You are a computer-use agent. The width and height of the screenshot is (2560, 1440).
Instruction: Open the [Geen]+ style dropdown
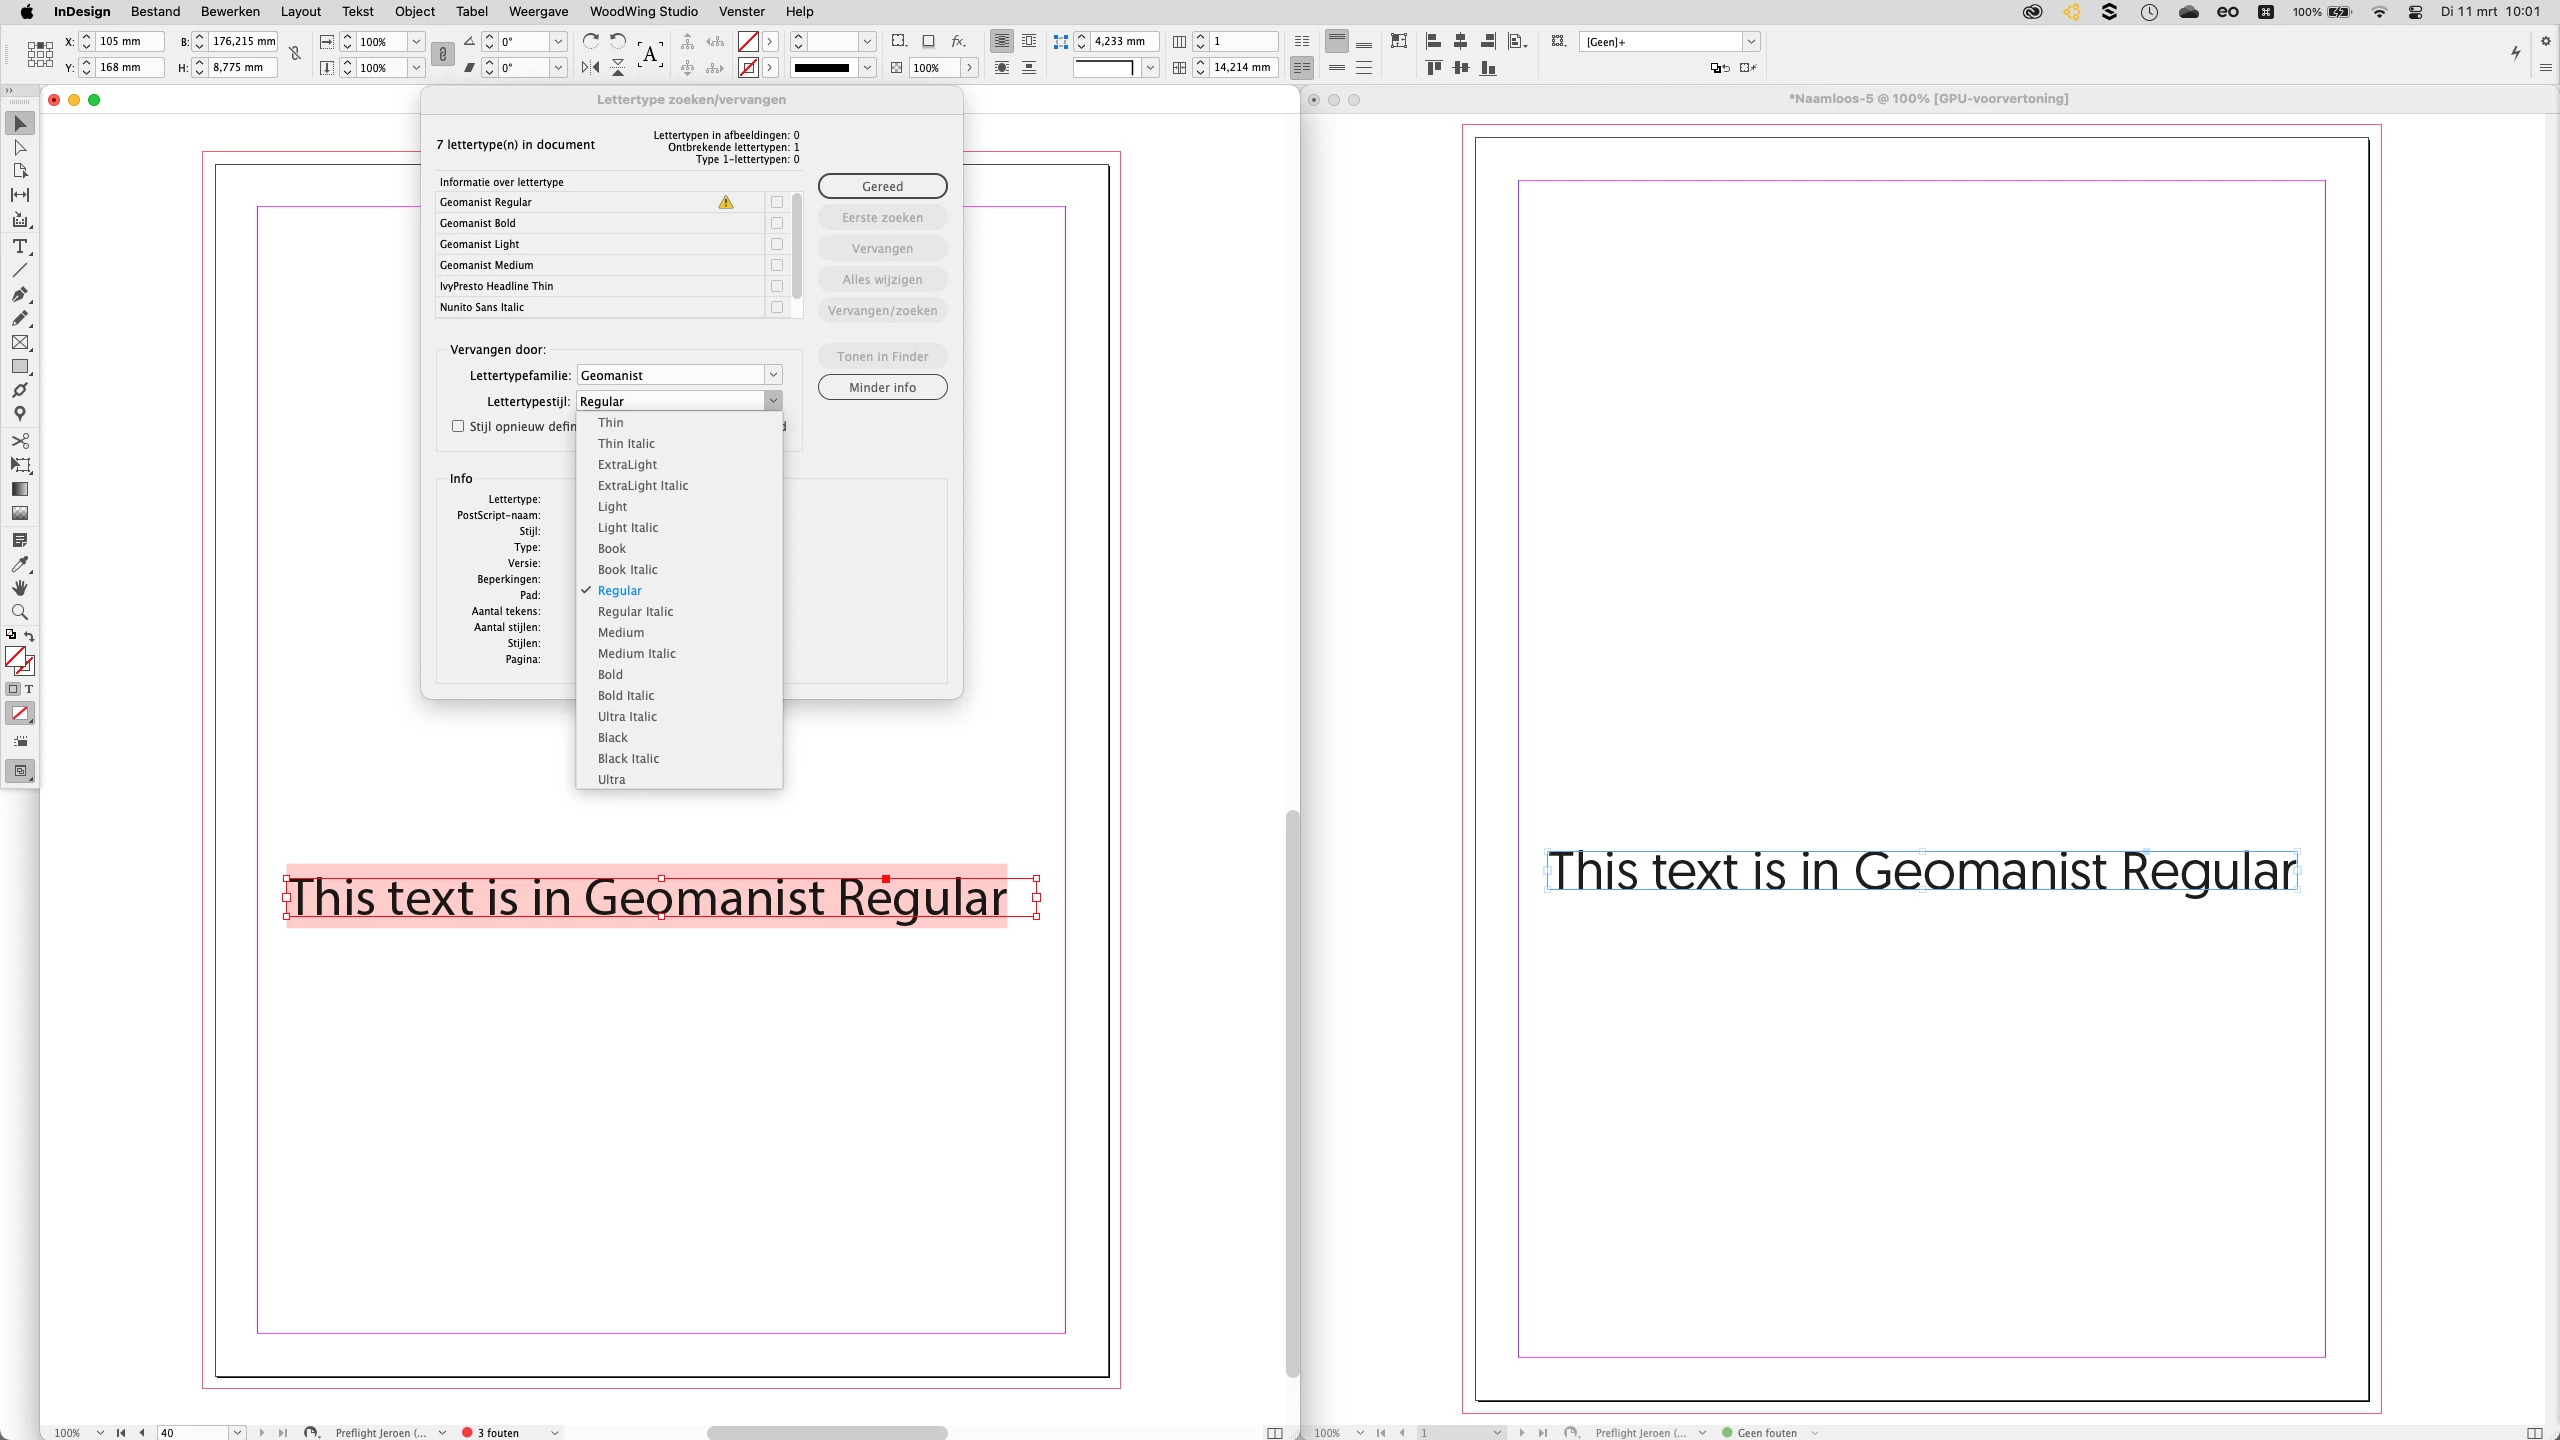(1751, 42)
